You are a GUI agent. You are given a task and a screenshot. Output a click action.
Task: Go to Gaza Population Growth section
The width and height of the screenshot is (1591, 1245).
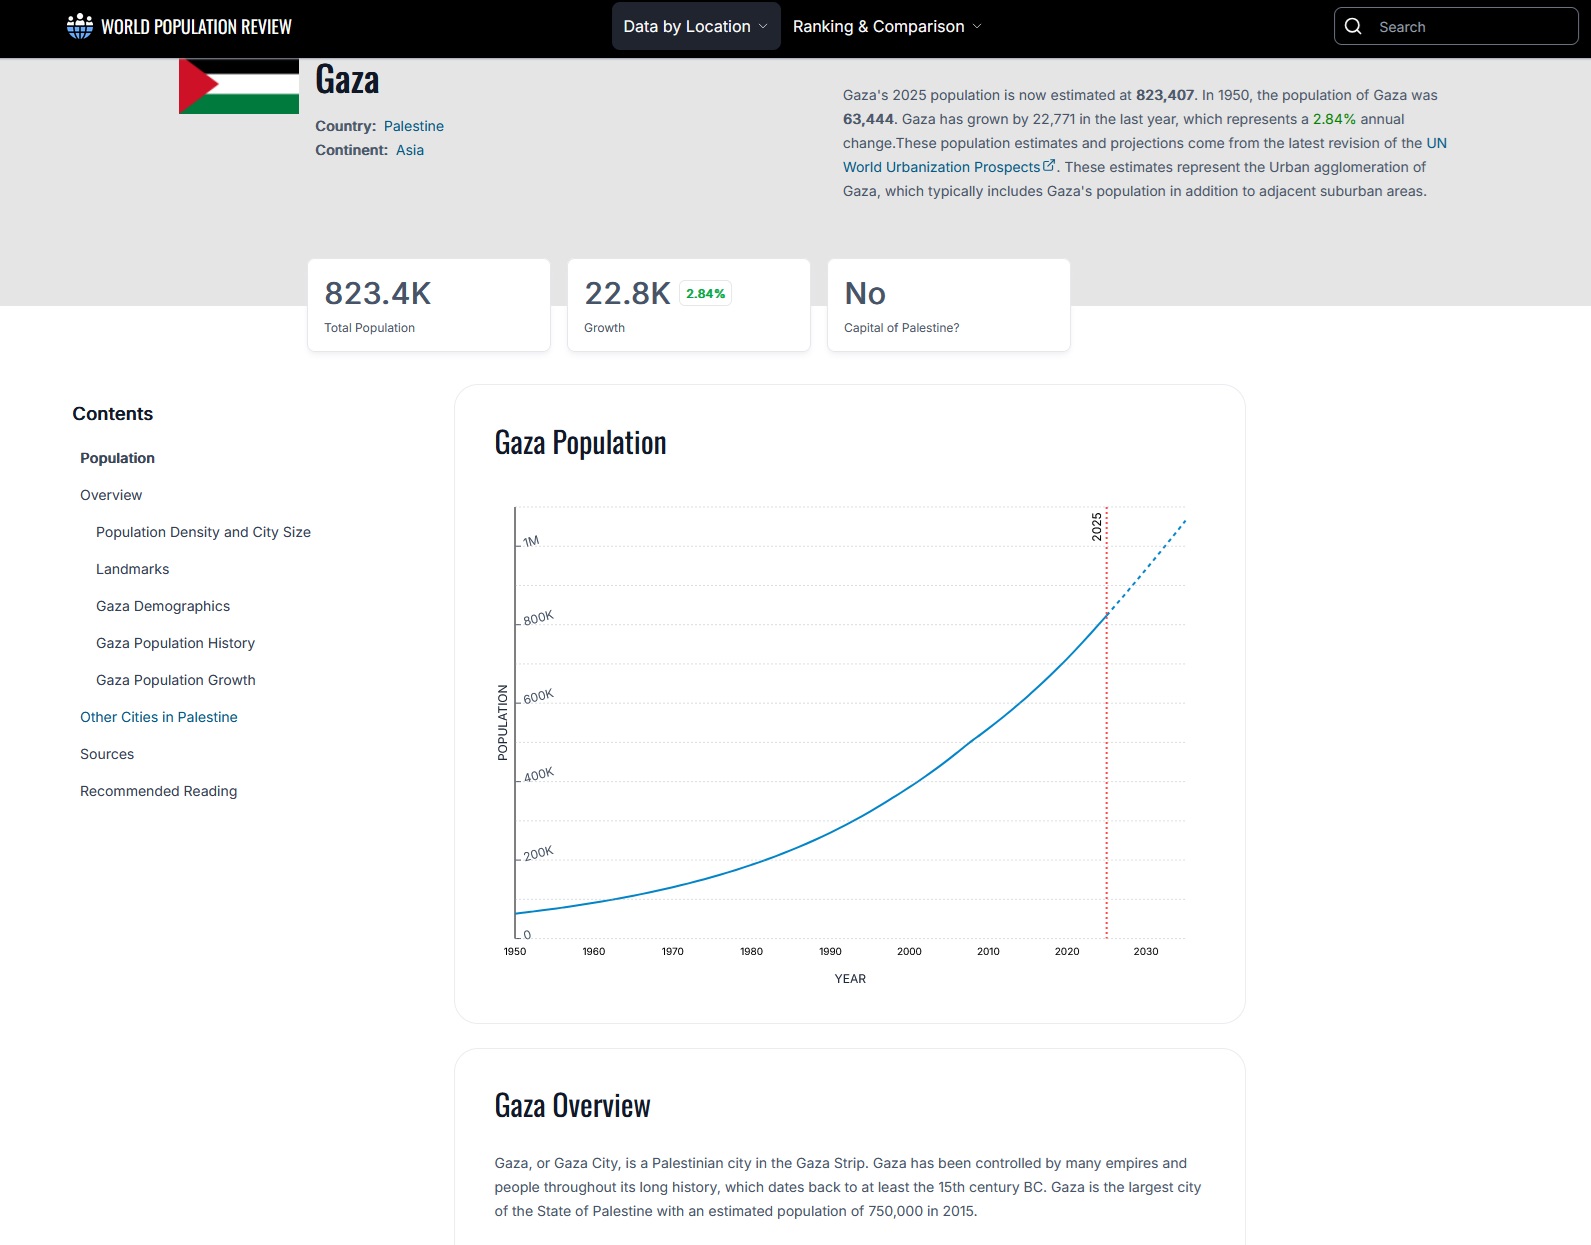176,680
